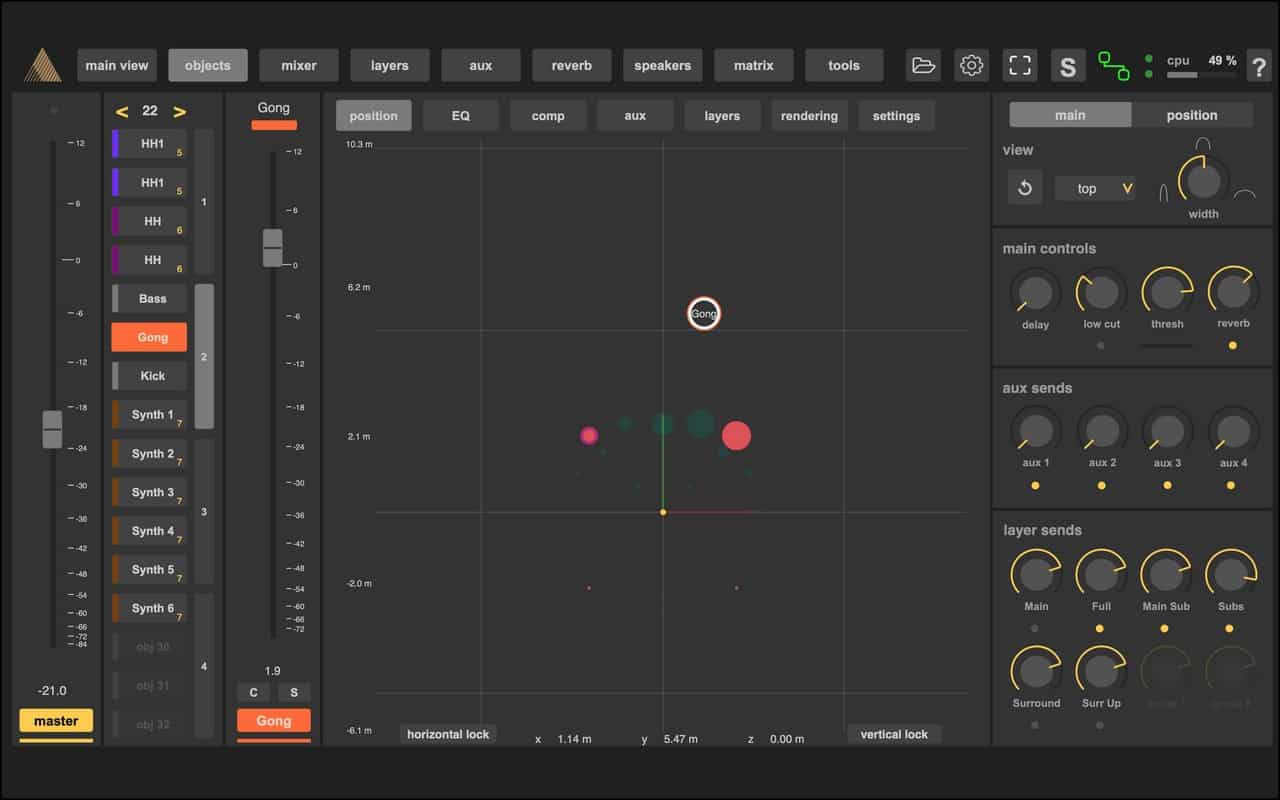
Task: Open the folder icon to load project
Action: click(923, 66)
